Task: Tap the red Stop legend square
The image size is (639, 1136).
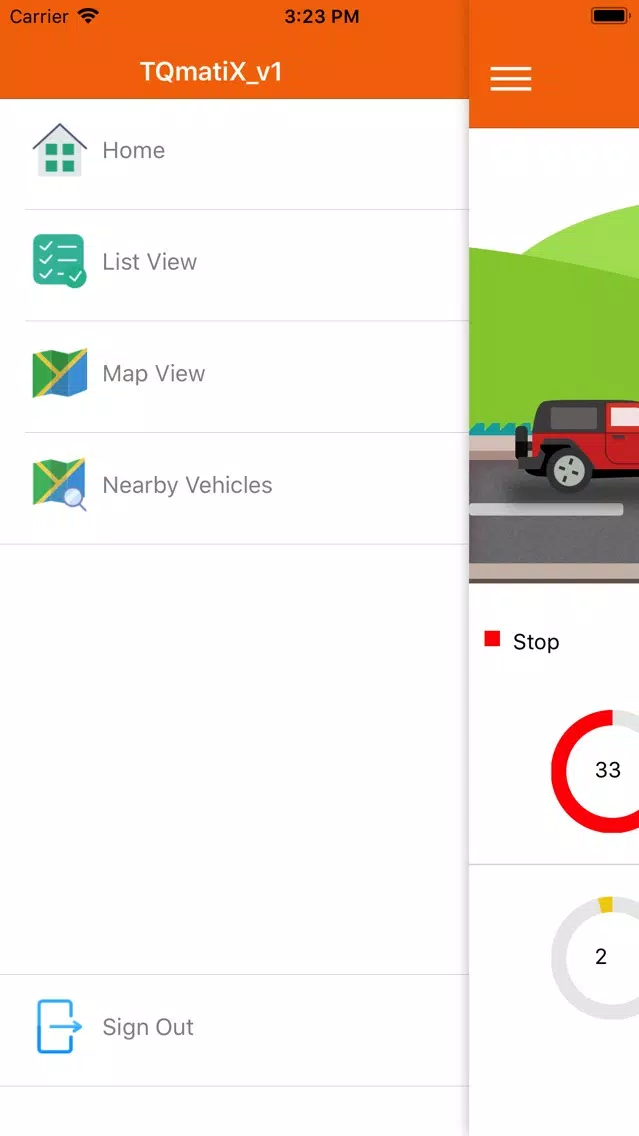Action: point(492,638)
